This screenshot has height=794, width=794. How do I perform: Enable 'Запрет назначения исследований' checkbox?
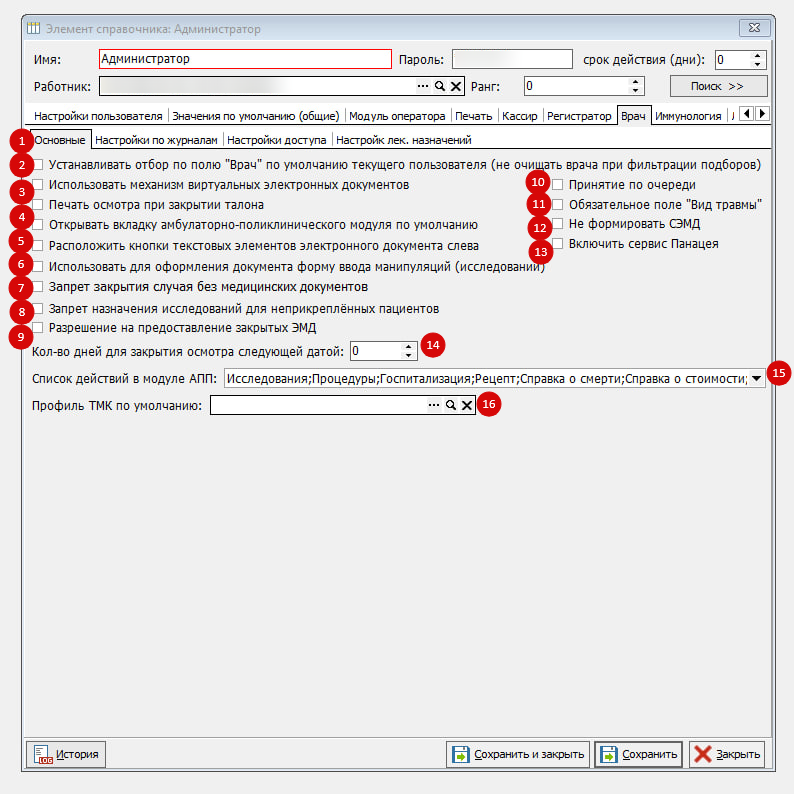pos(38,308)
